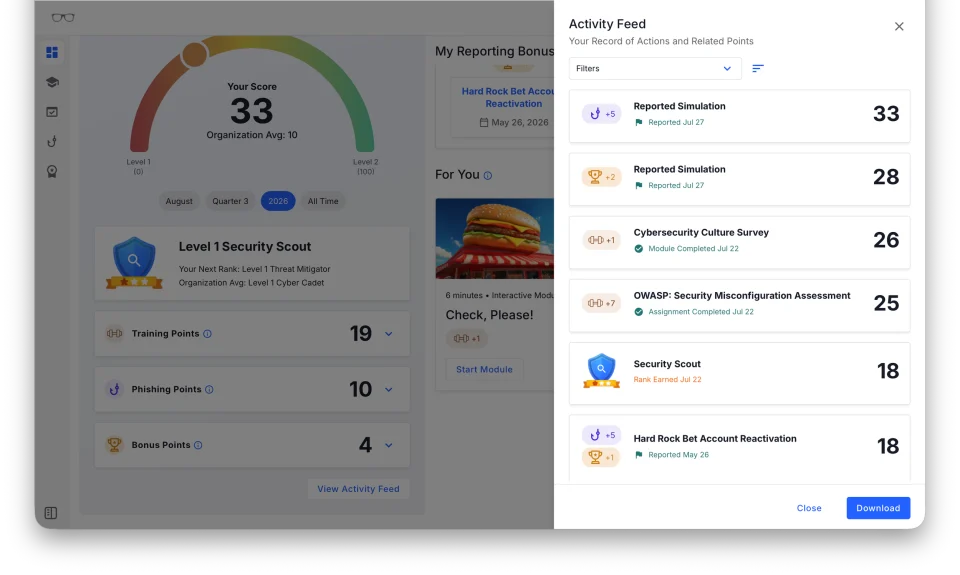Open Hard Rock Bet Account Reactivation bonus link

click(x=508, y=97)
